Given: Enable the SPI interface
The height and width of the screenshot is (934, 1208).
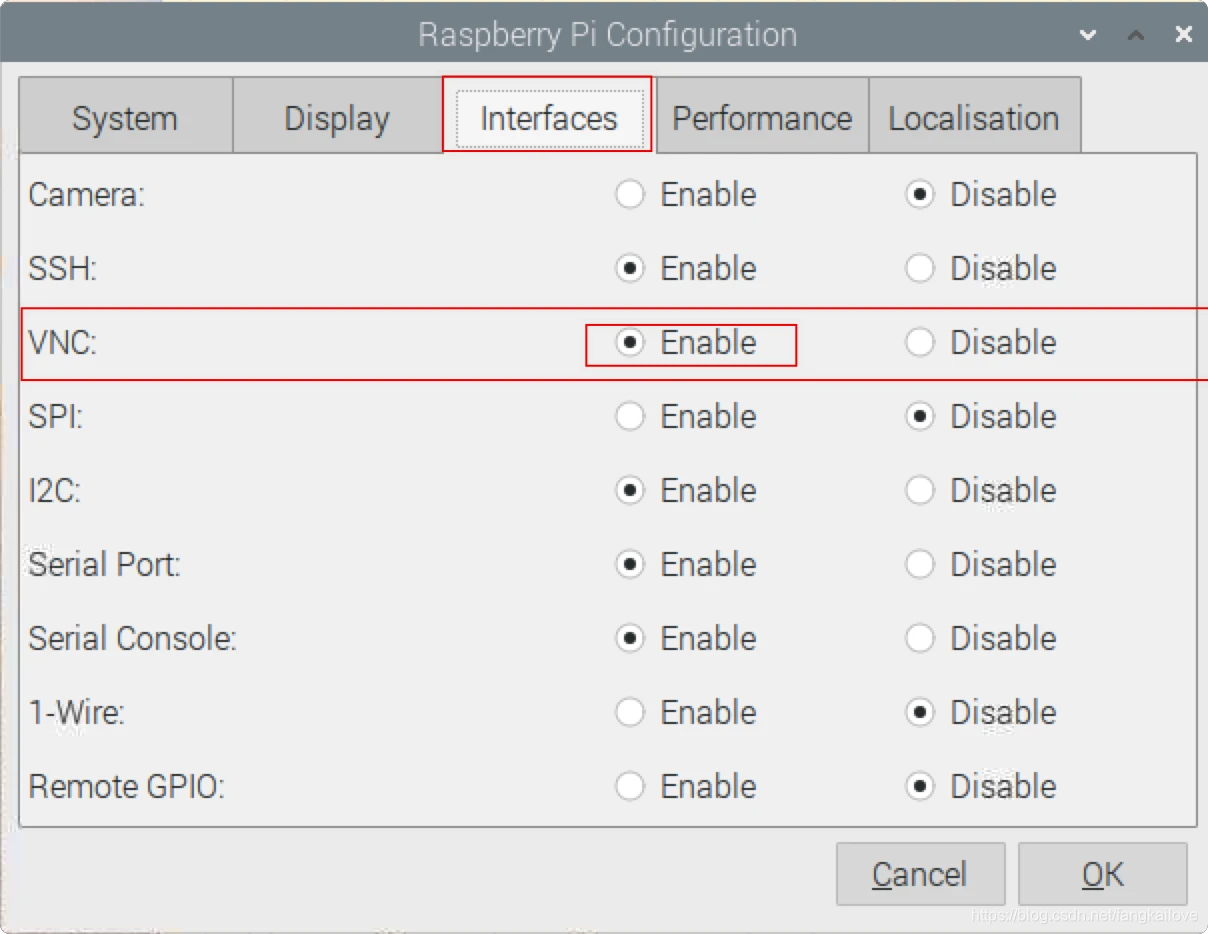Looking at the screenshot, I should 686,416.
